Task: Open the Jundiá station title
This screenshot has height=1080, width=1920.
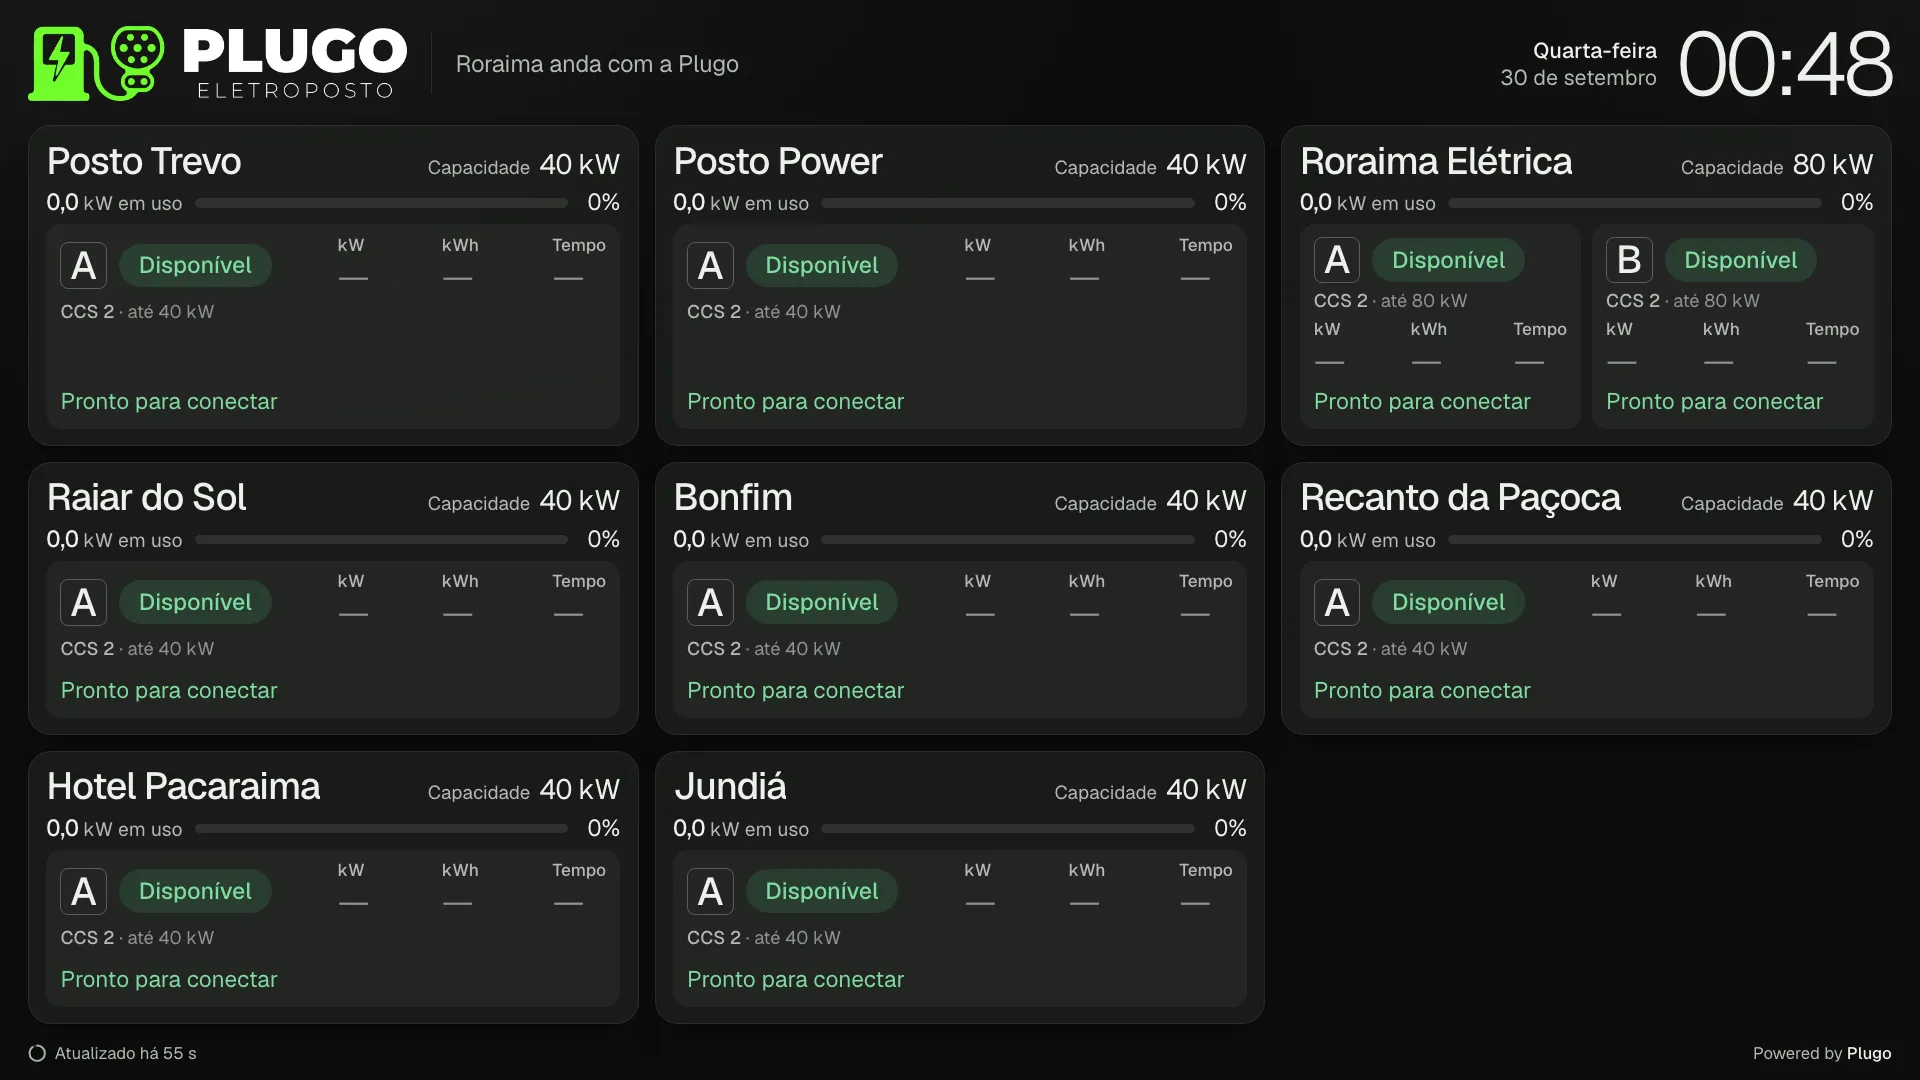Action: [730, 786]
